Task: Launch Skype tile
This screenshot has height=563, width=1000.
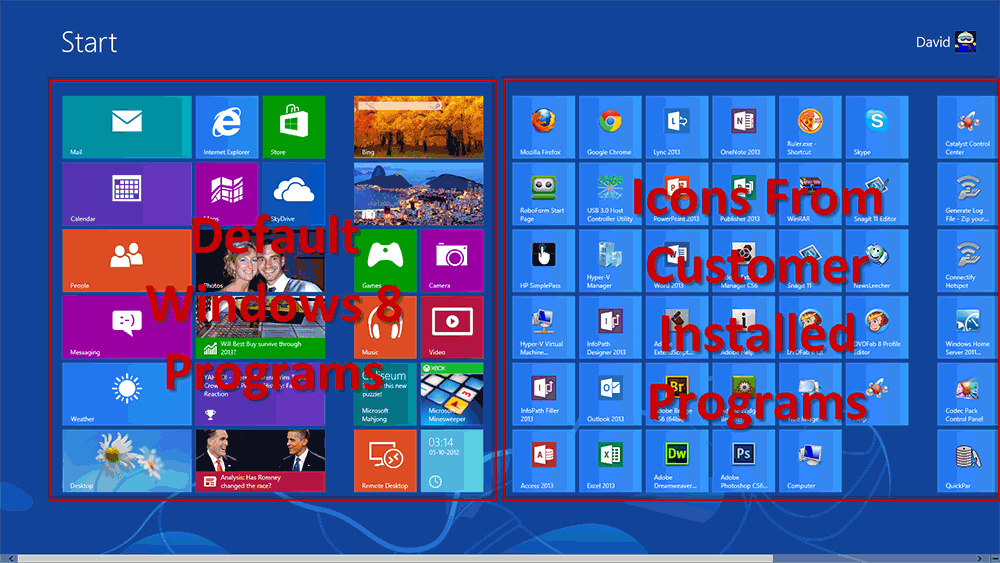Action: (877, 127)
